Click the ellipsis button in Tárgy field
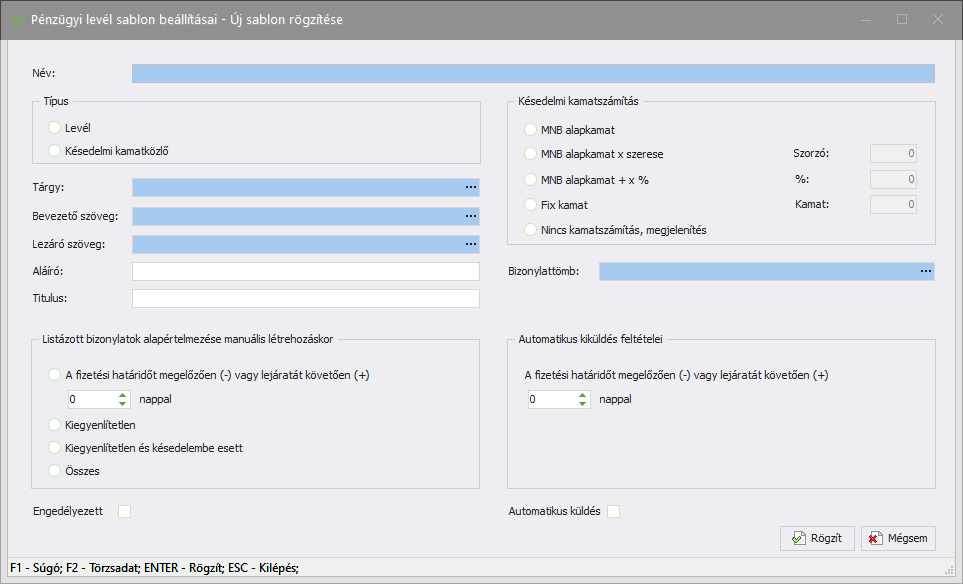This screenshot has width=963, height=584. (470, 187)
